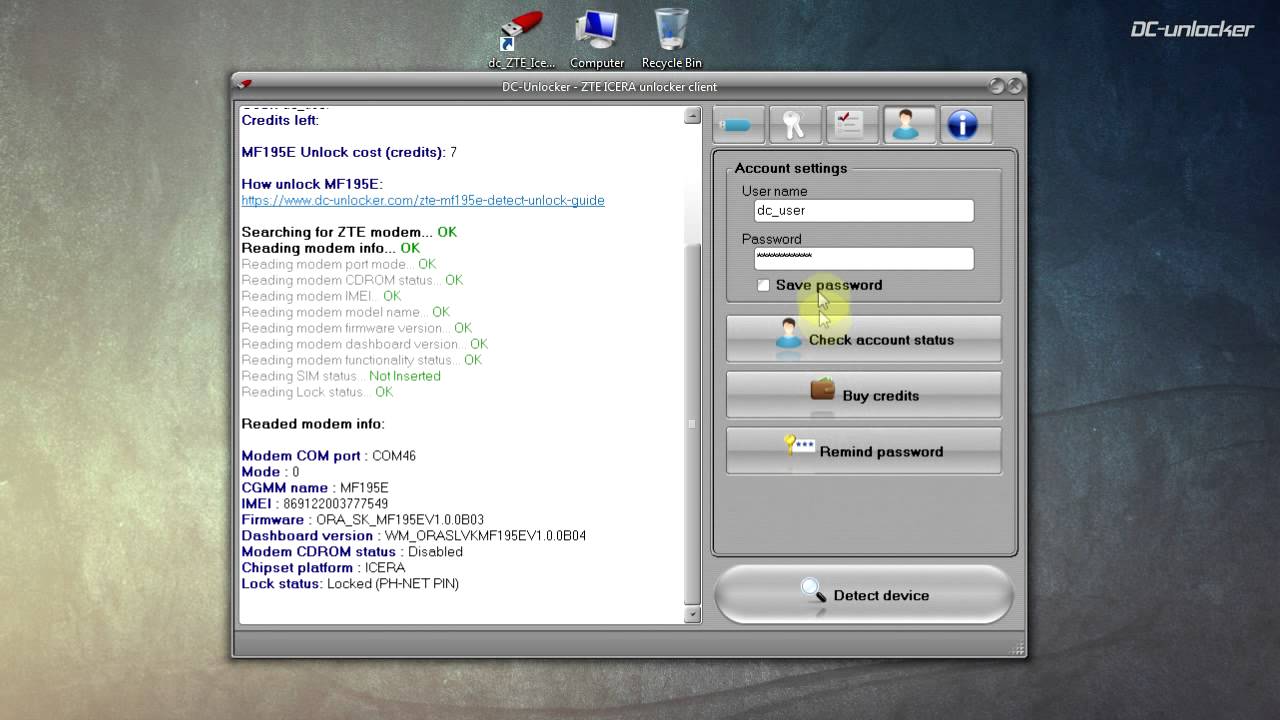Click the DC-Unlocker title bar logo icon

tap(245, 85)
